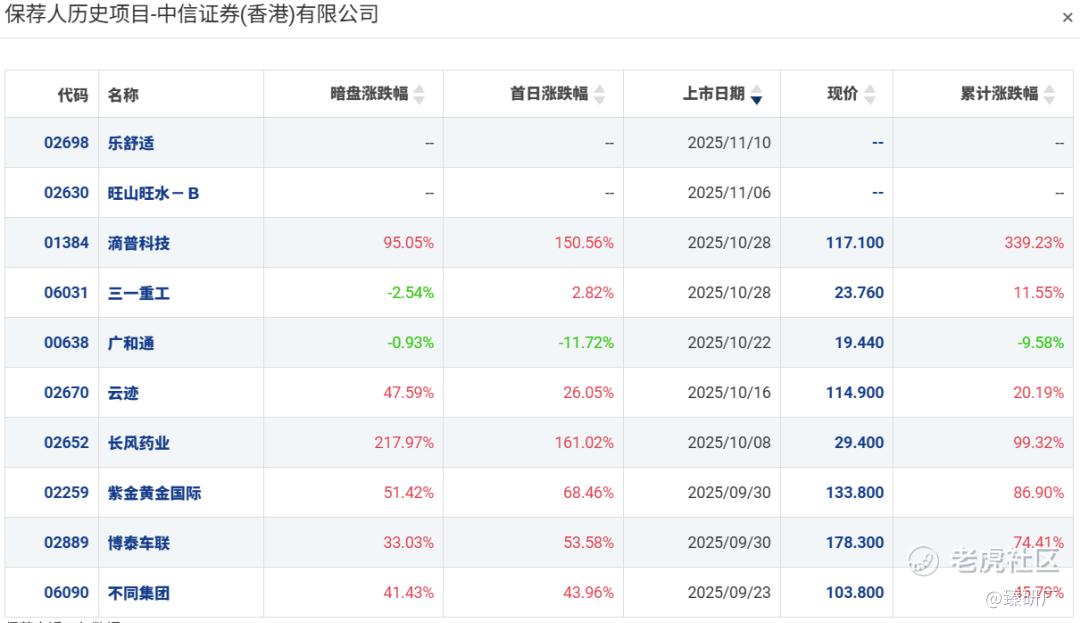Sort by 首日涨跌幅 column arrows
This screenshot has width=1080, height=623.
[599, 94]
